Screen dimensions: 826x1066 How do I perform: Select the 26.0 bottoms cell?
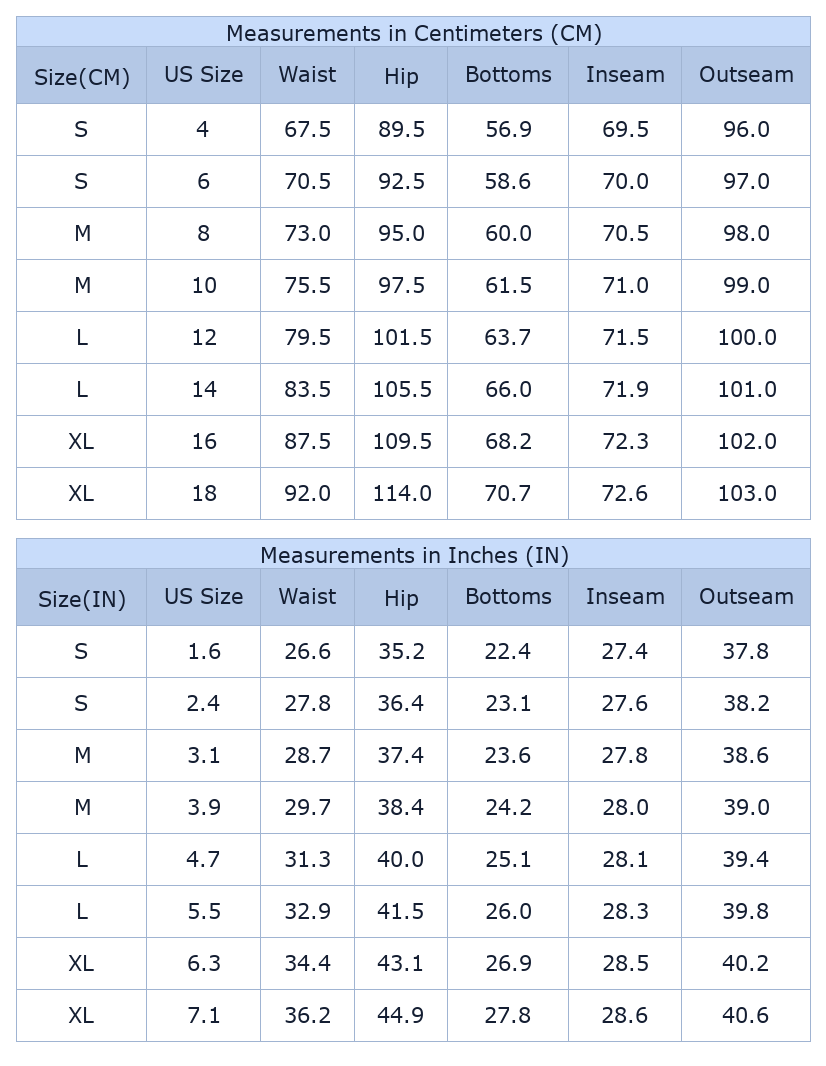click(508, 912)
